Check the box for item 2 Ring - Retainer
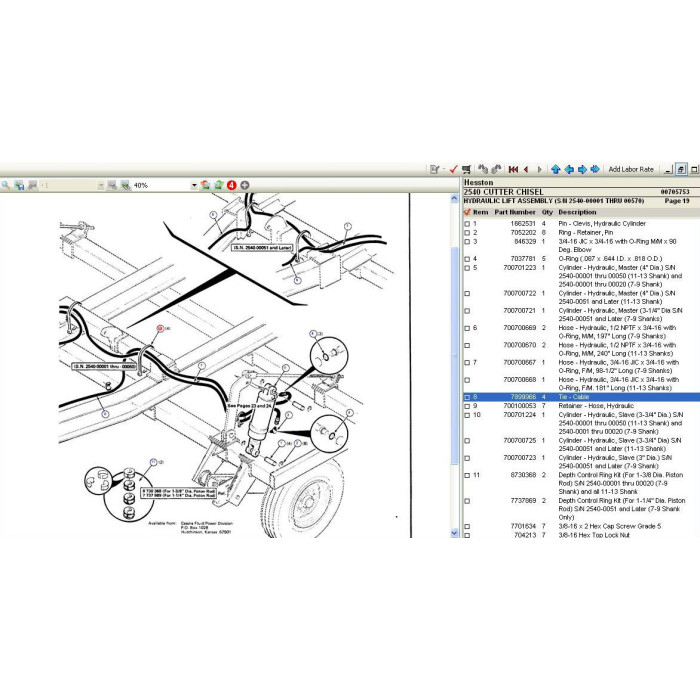Viewport: 700px width, 700px height. point(467,233)
